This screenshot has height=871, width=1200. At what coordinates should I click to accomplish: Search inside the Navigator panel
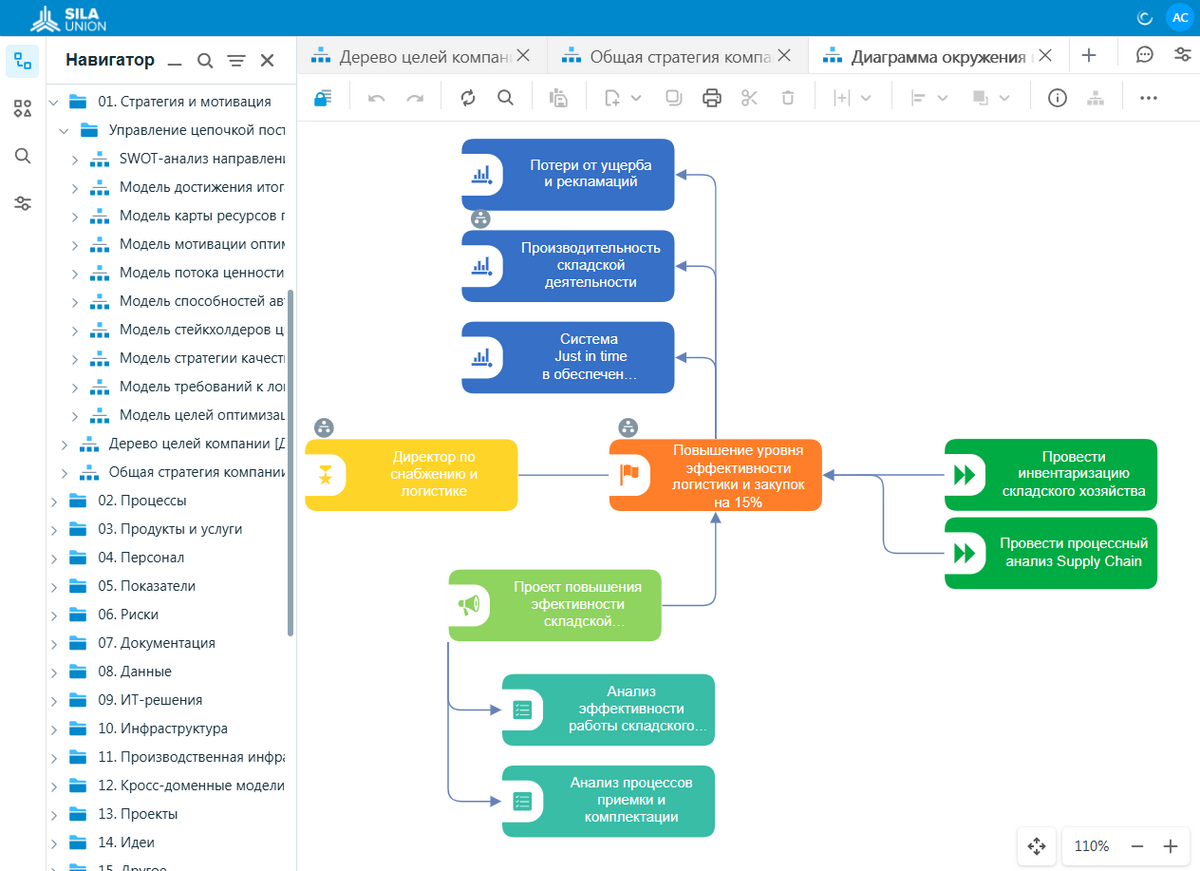[205, 61]
